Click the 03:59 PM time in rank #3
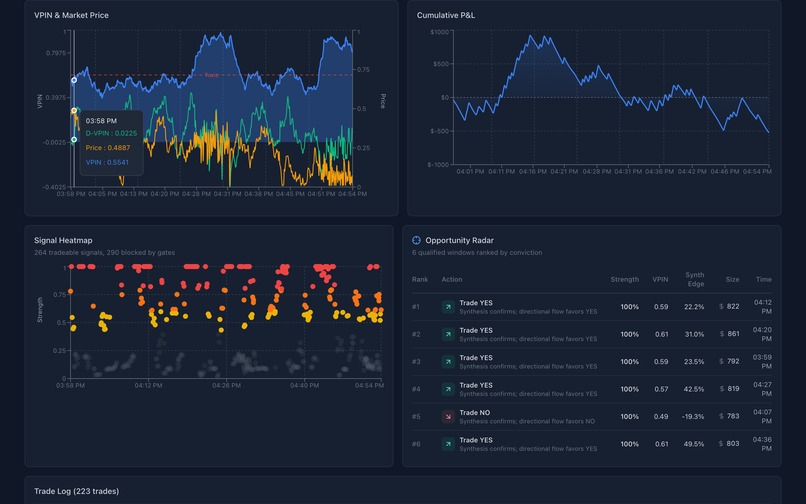The width and height of the screenshot is (806, 504). [762, 362]
